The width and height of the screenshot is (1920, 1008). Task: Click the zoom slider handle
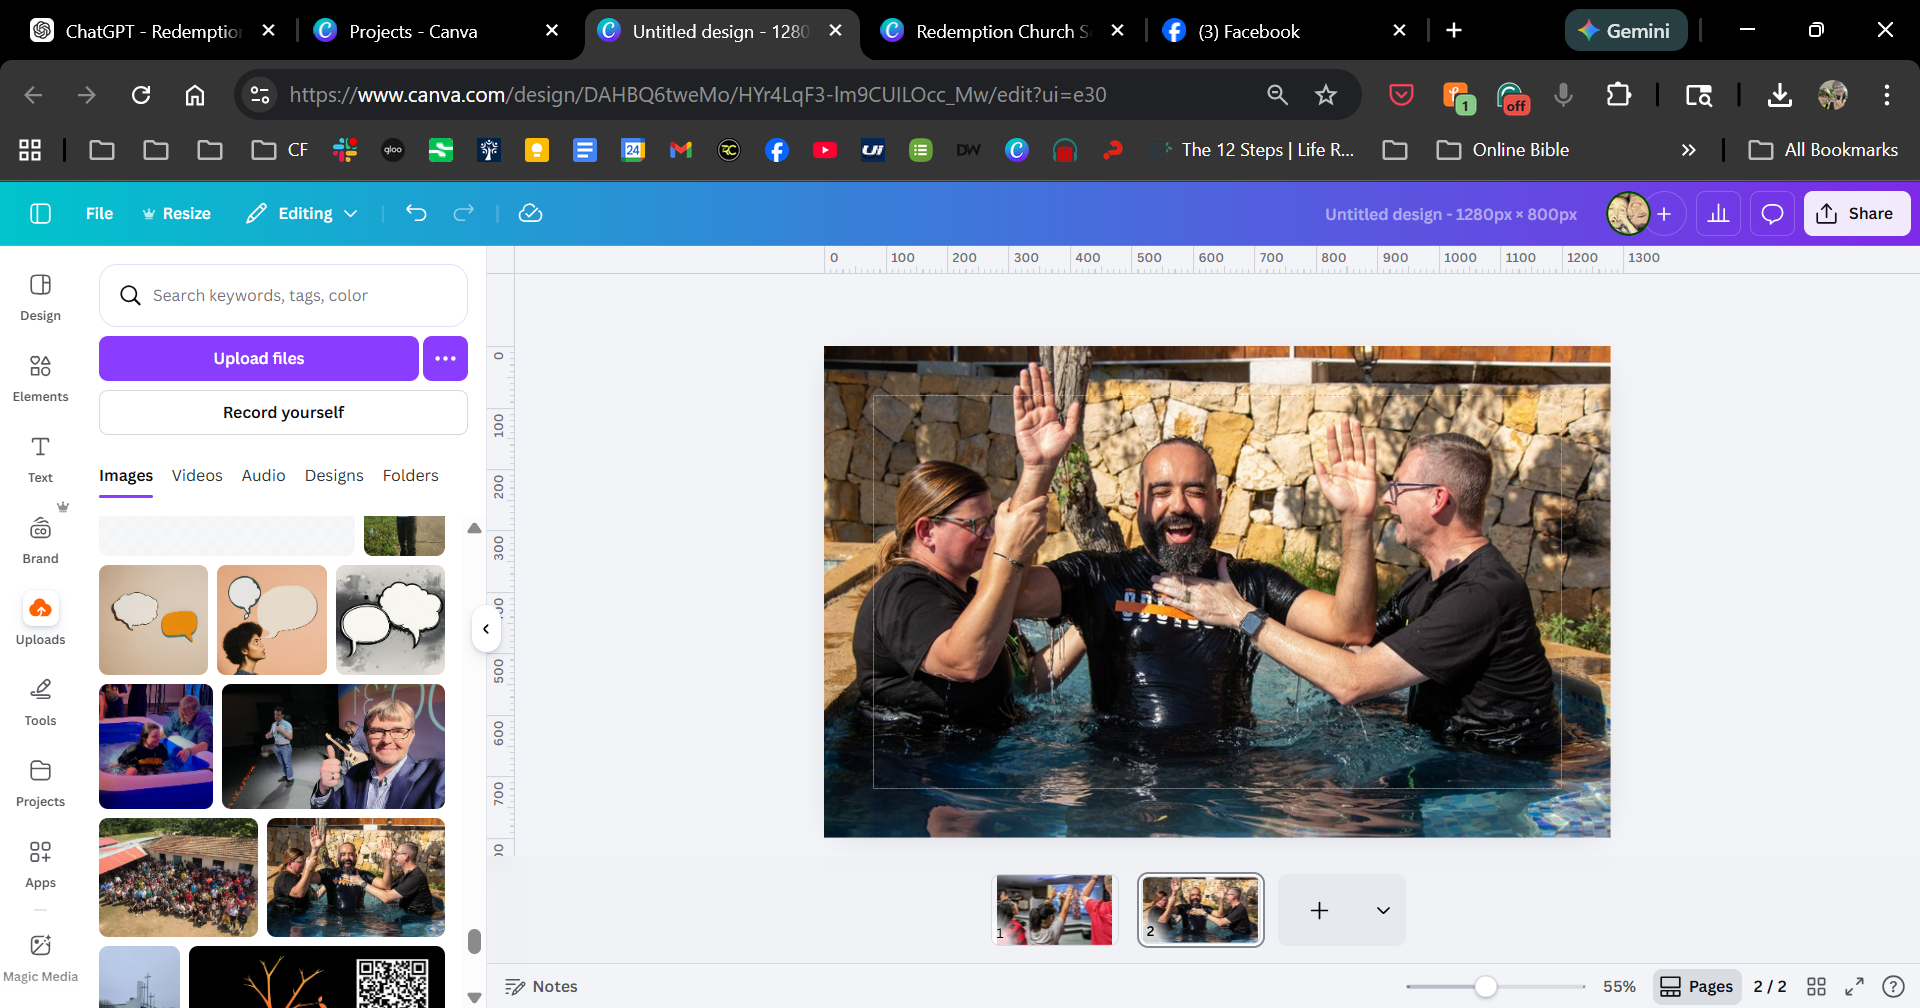[x=1486, y=987]
